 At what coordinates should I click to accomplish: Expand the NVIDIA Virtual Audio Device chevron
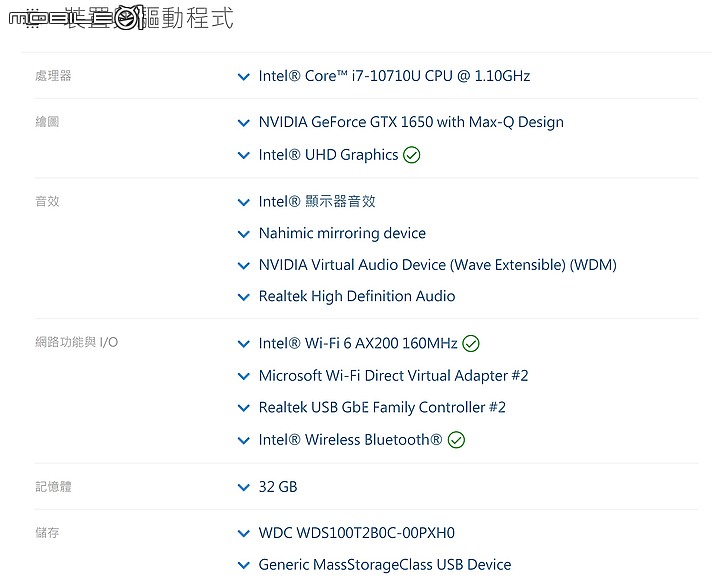click(244, 266)
